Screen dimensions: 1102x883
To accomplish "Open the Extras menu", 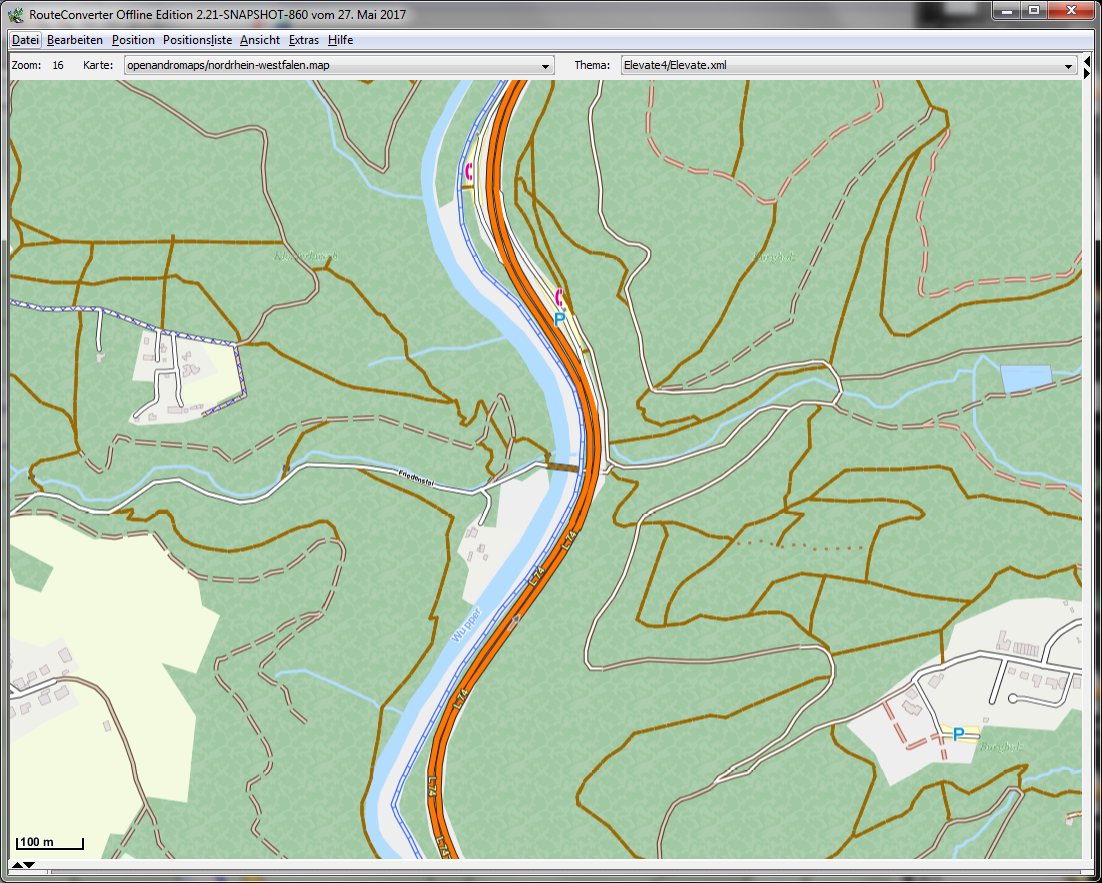I will pos(304,40).
